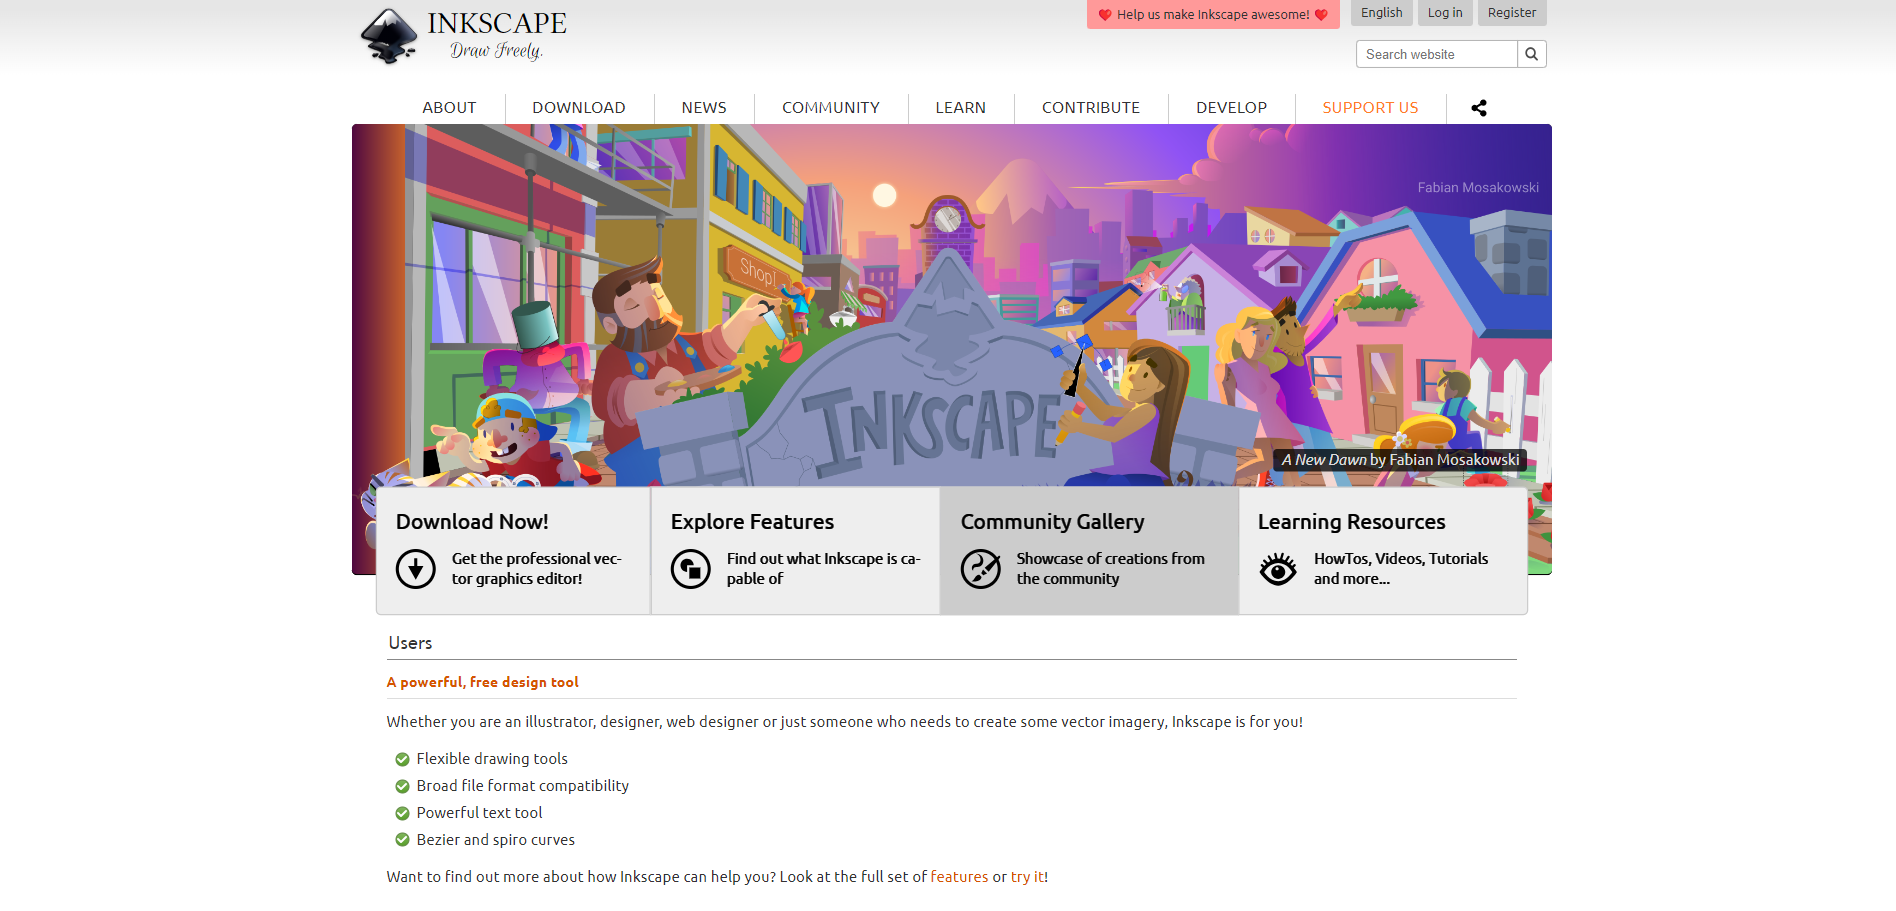Focus the Search website field
Viewport: 1896px width, 911px height.
click(x=1437, y=54)
